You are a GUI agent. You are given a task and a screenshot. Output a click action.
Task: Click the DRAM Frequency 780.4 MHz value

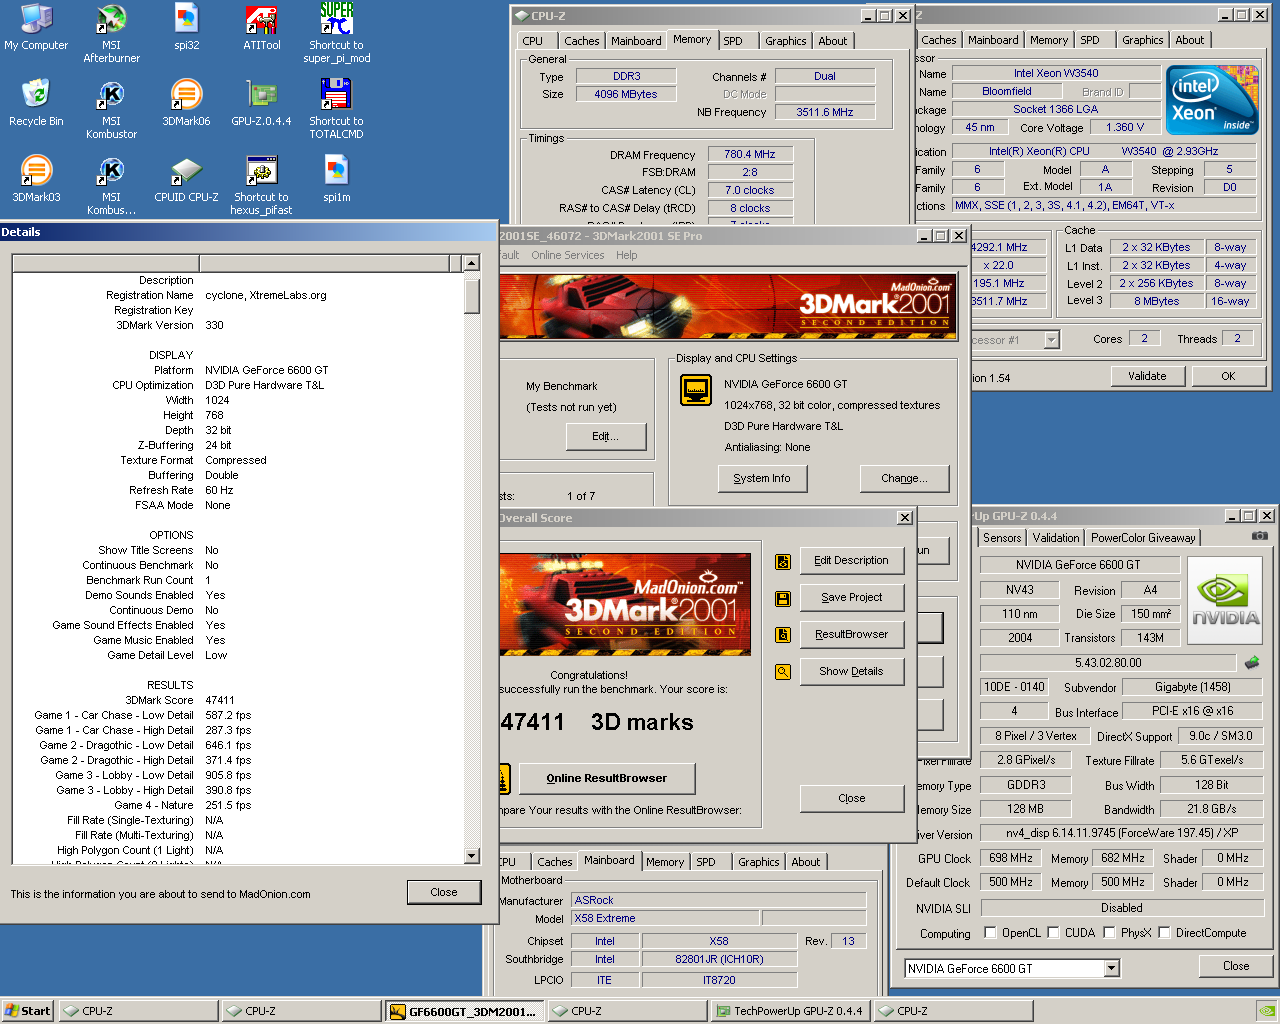tap(750, 154)
